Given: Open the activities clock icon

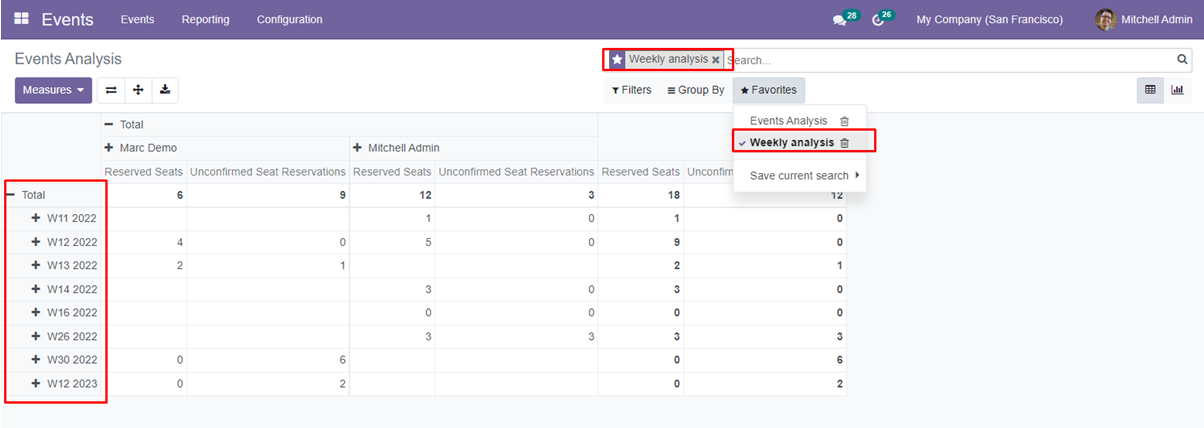Looking at the screenshot, I should click(878, 20).
